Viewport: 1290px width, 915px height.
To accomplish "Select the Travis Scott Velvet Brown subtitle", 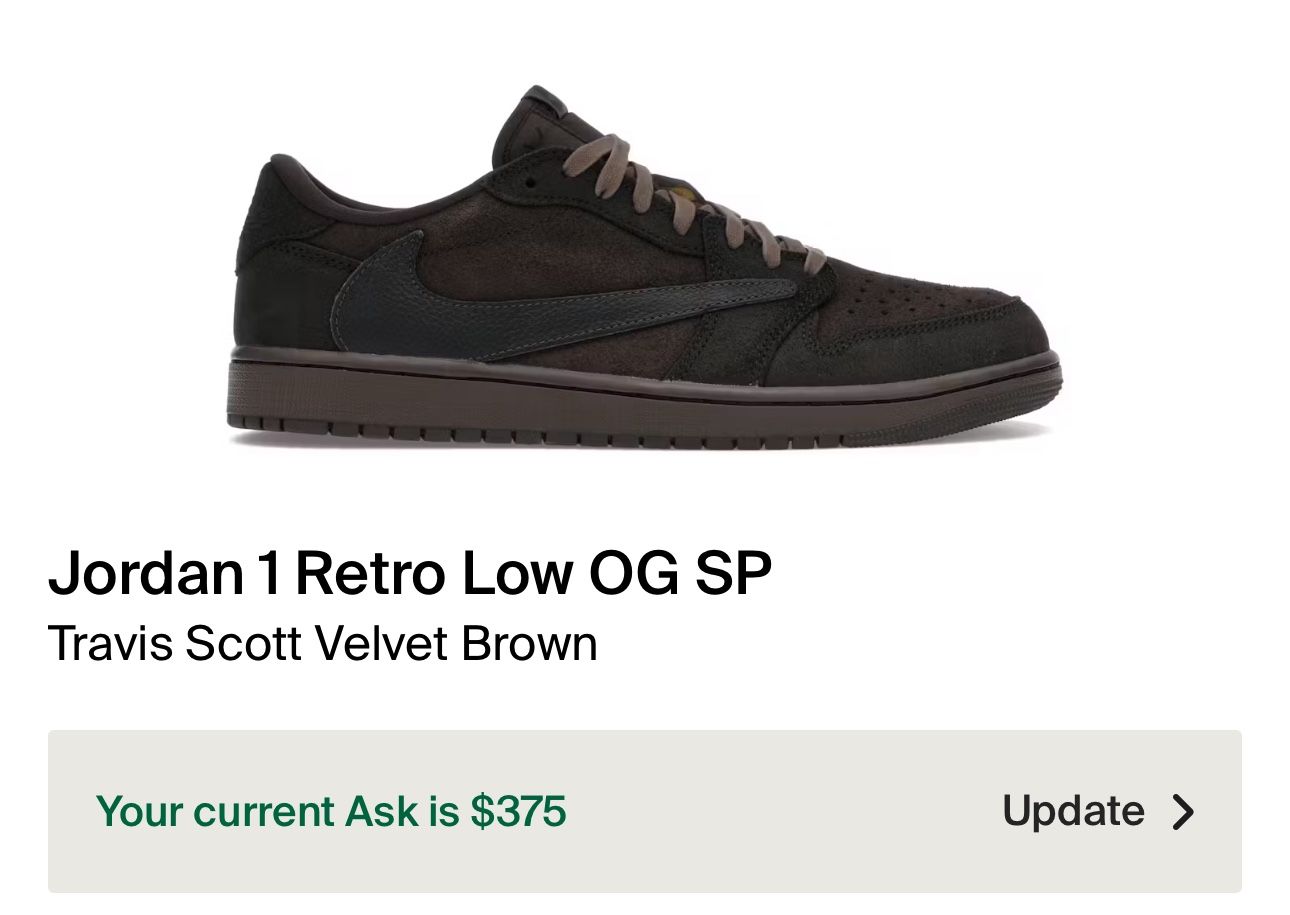I will (x=322, y=641).
